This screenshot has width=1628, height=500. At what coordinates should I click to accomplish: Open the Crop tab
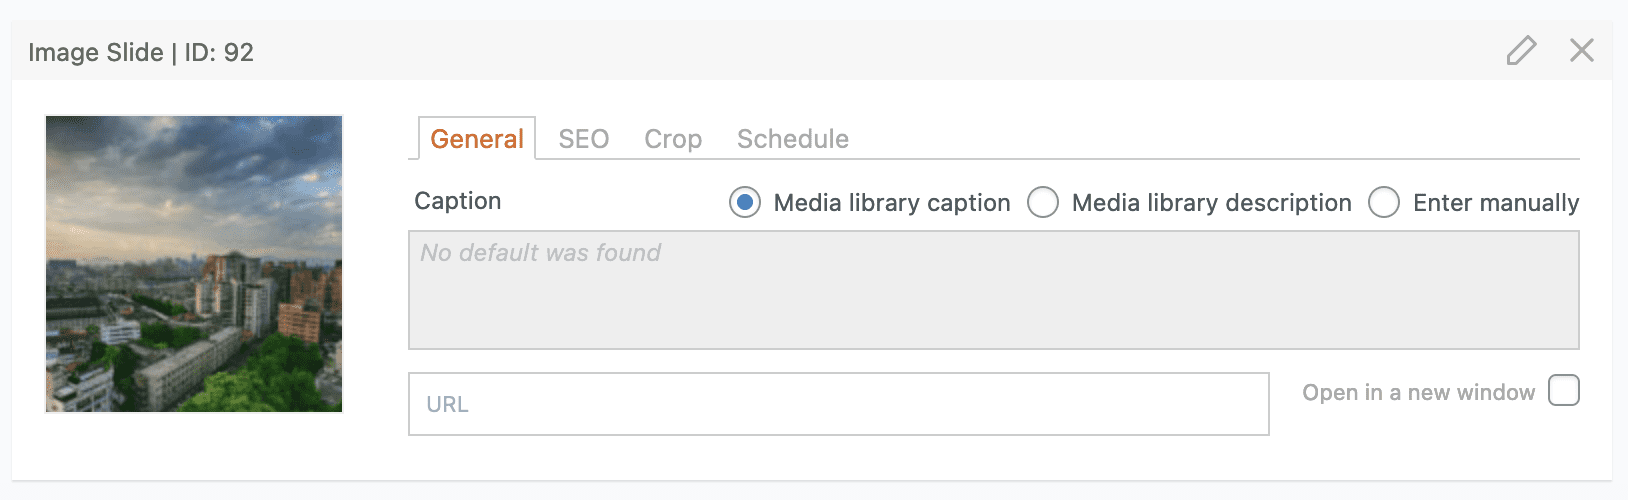[x=672, y=139]
